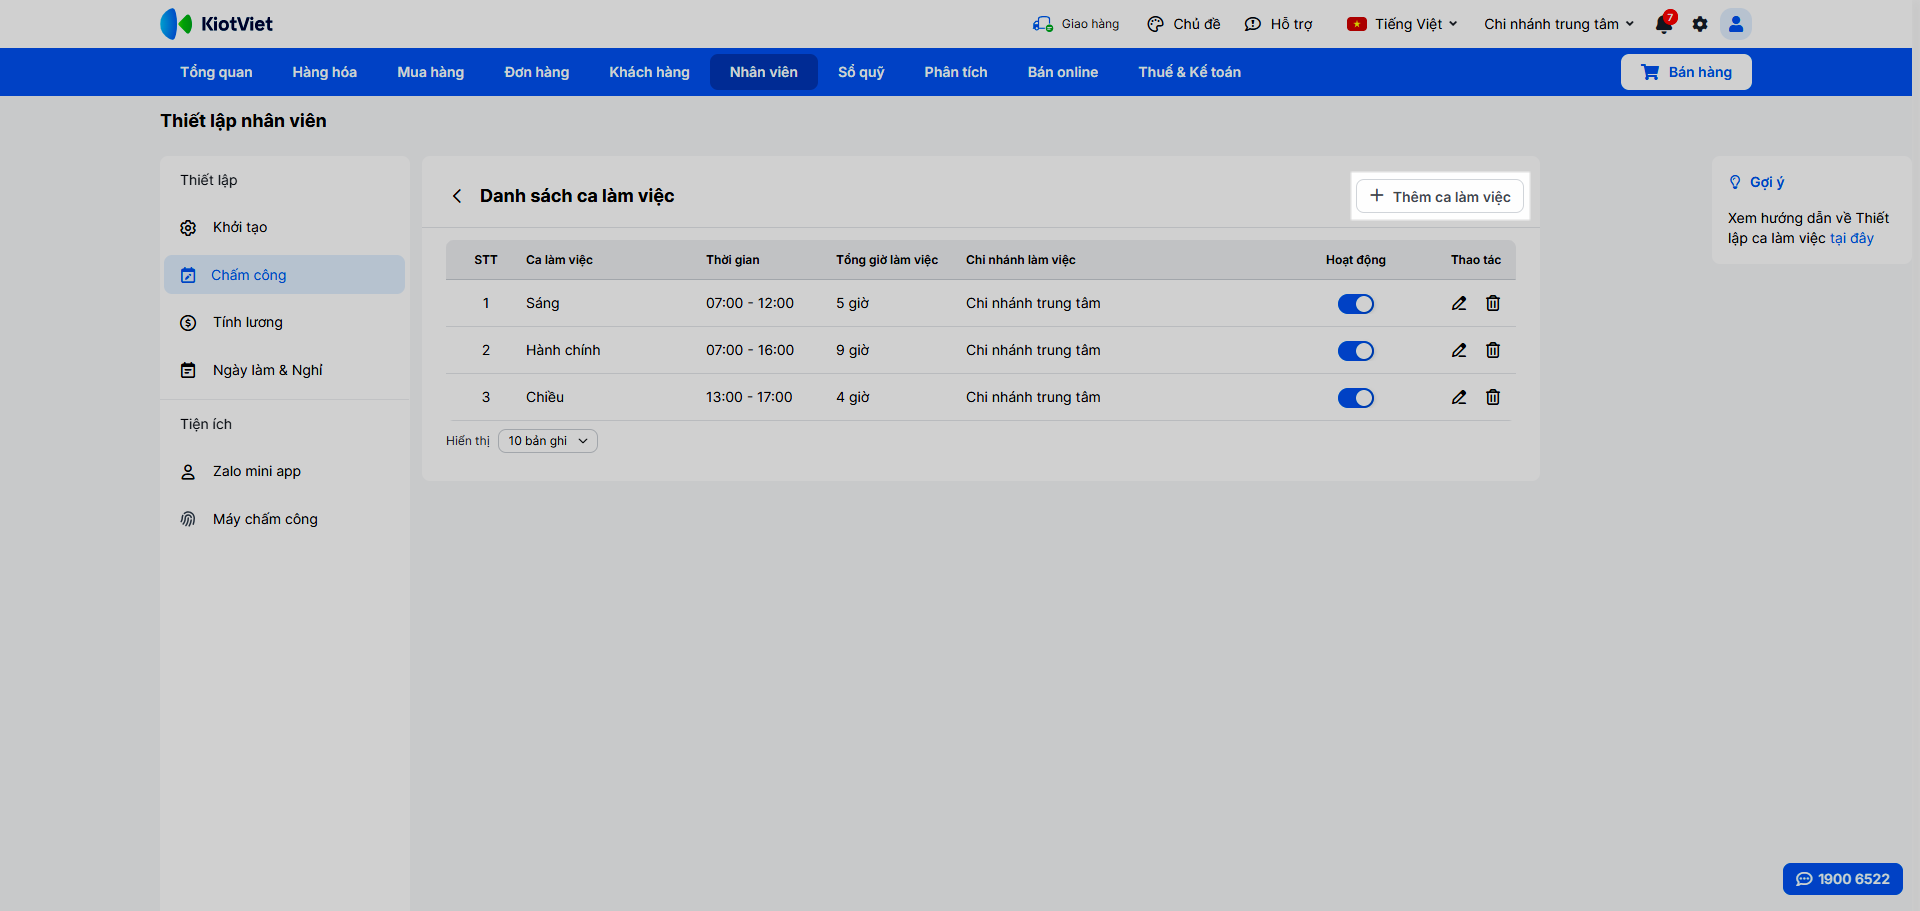
Task: Open the Hàng hóa menu
Action: tap(325, 72)
